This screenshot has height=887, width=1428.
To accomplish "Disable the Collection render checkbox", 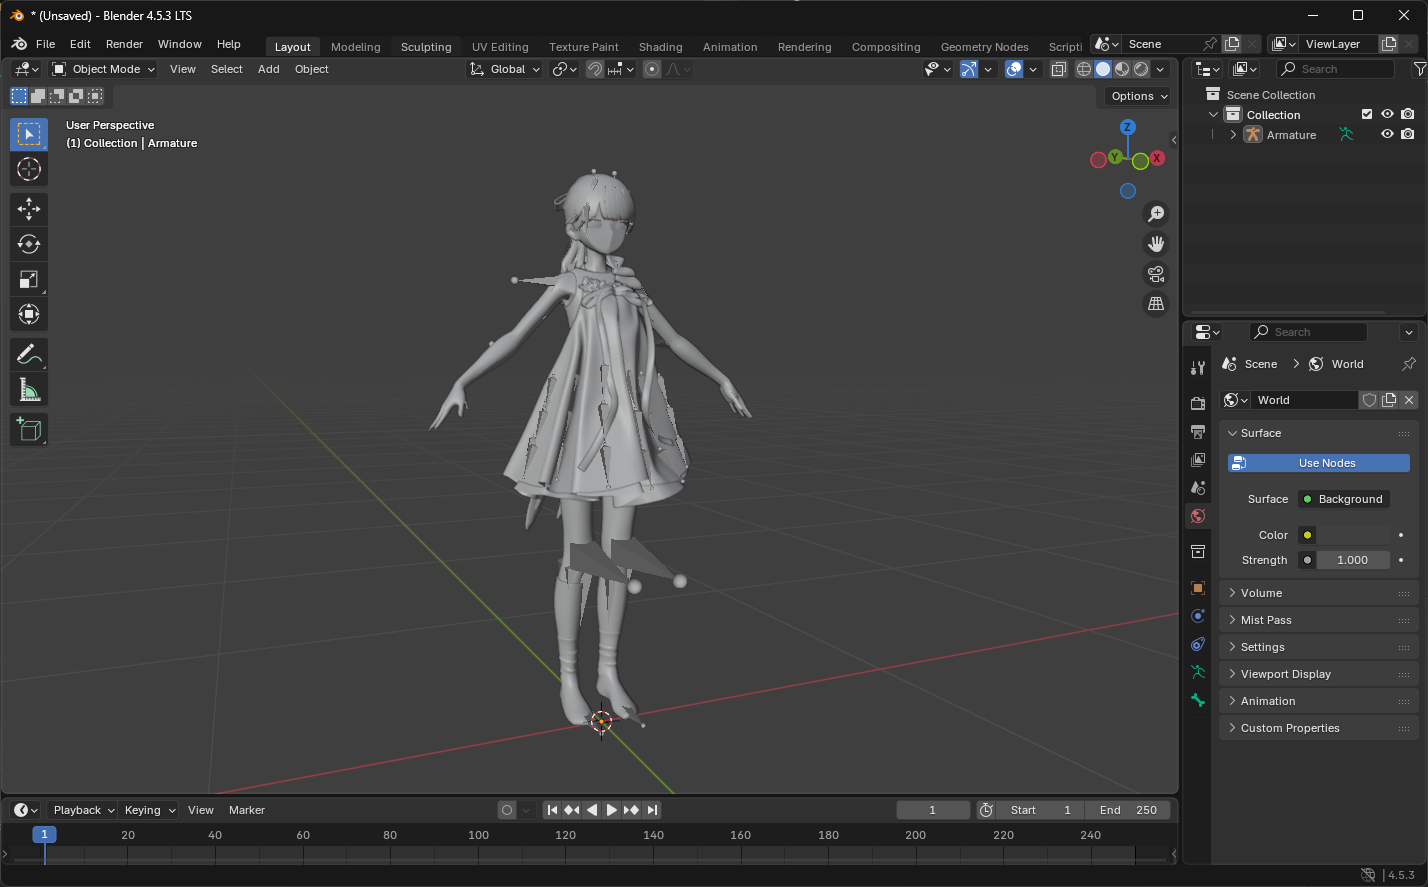I will click(x=1368, y=114).
